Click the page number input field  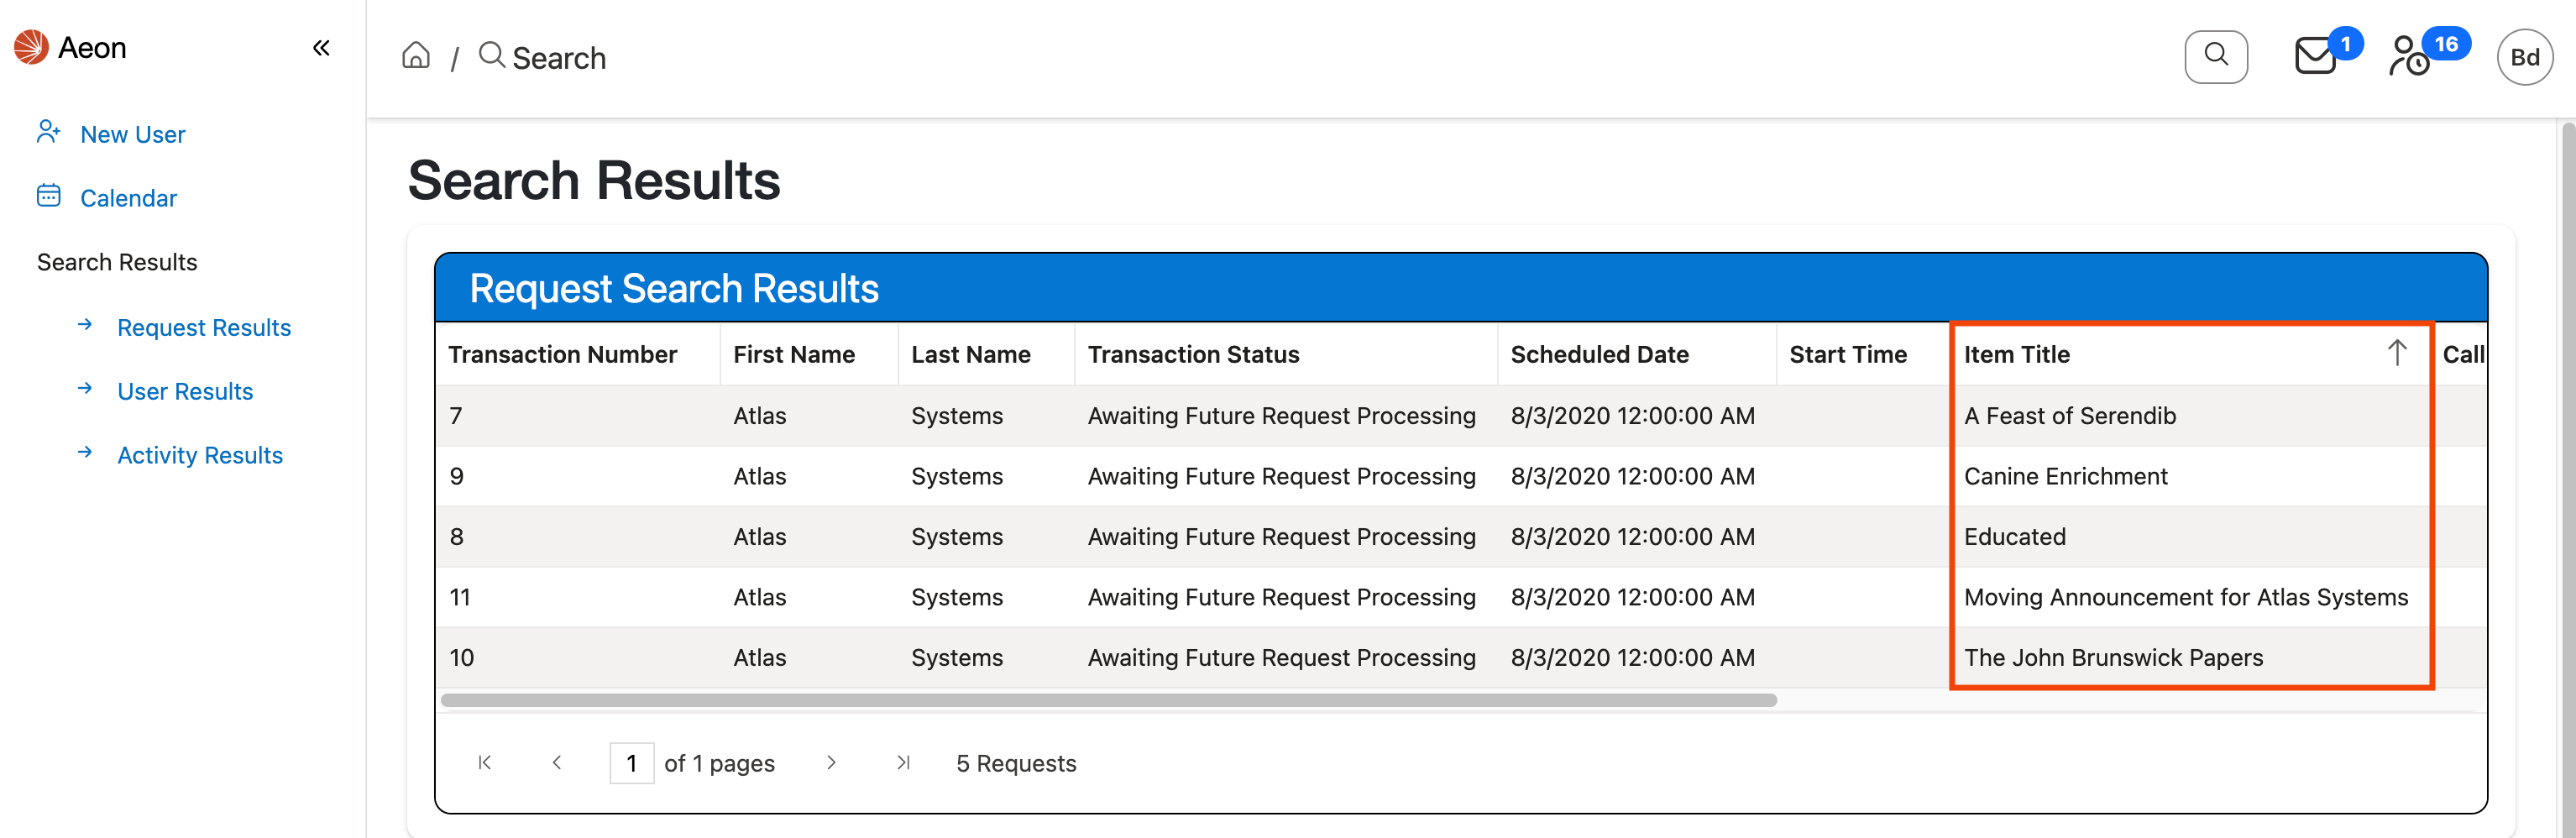[x=631, y=763]
